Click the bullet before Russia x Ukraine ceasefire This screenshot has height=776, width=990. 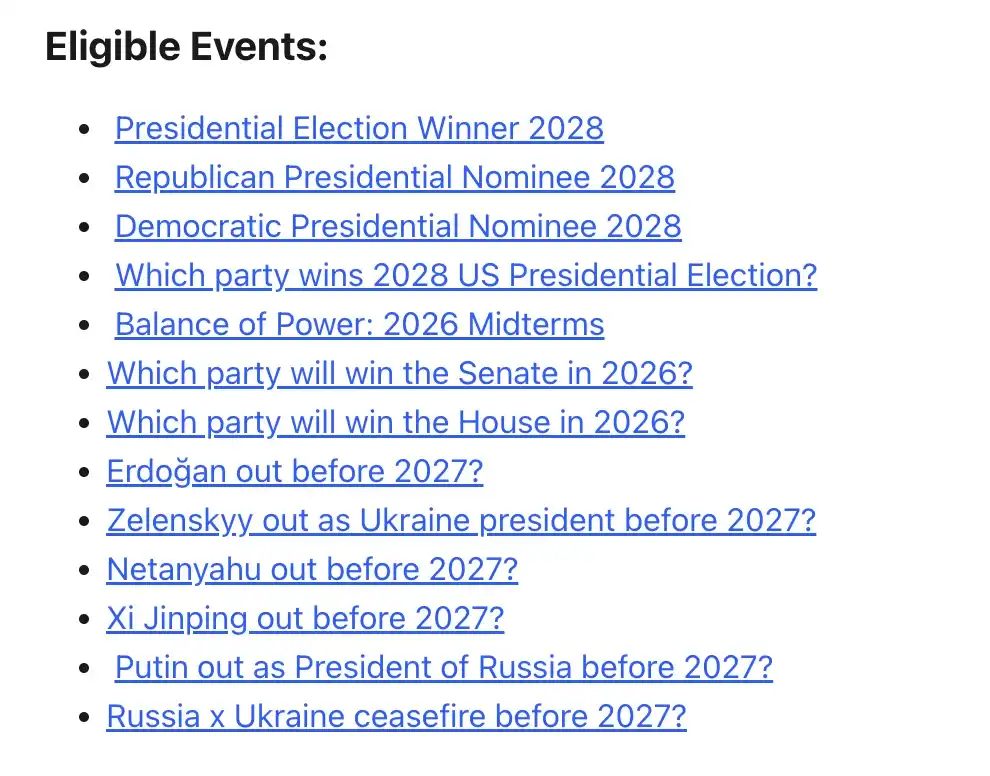click(x=85, y=718)
